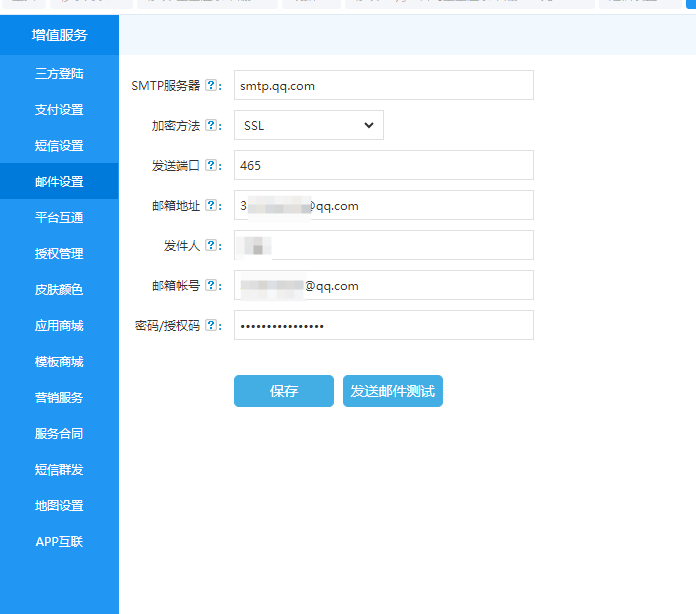Click help icon beside 密码/授权码 label
Viewport: 696px width, 614px height.
point(211,326)
